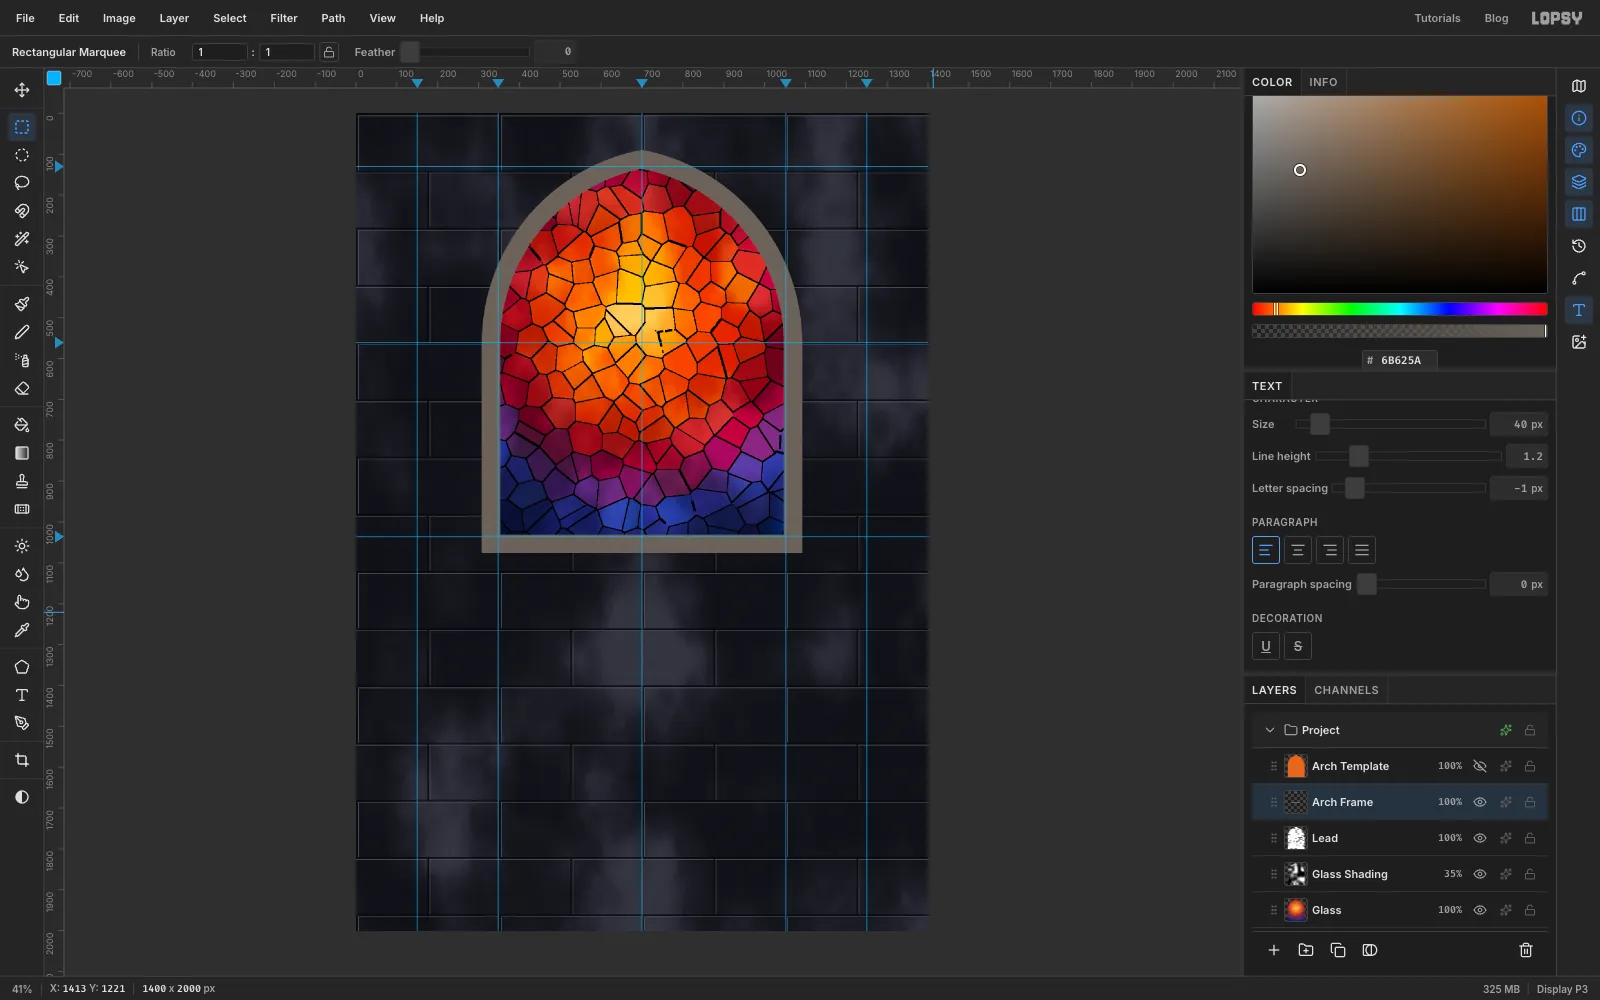Image resolution: width=1600 pixels, height=1000 pixels.
Task: Hide the Glass Shading layer
Action: tap(1480, 874)
